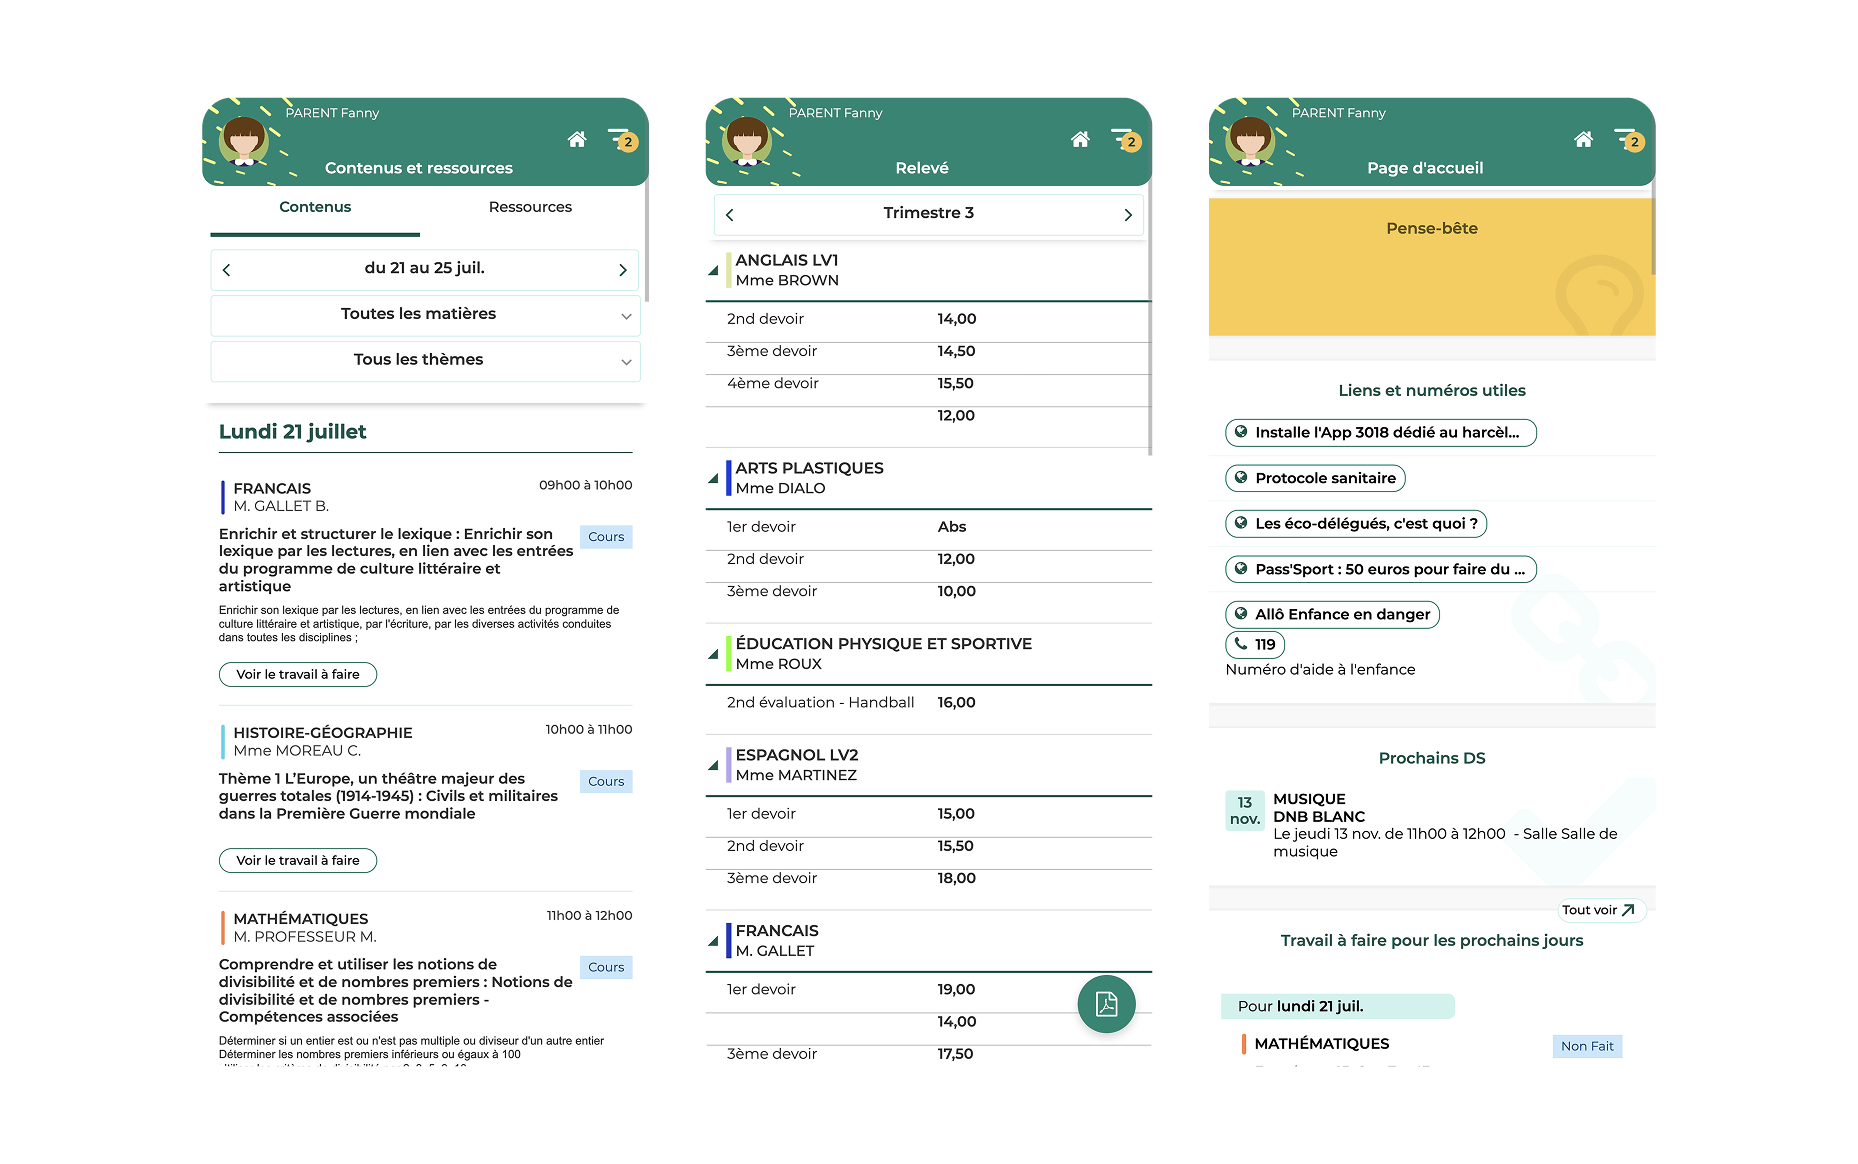Click 2nd évaluation - Handball grade row
Viewport: 1858px width, 1164px height.
pyautogui.click(x=928, y=703)
